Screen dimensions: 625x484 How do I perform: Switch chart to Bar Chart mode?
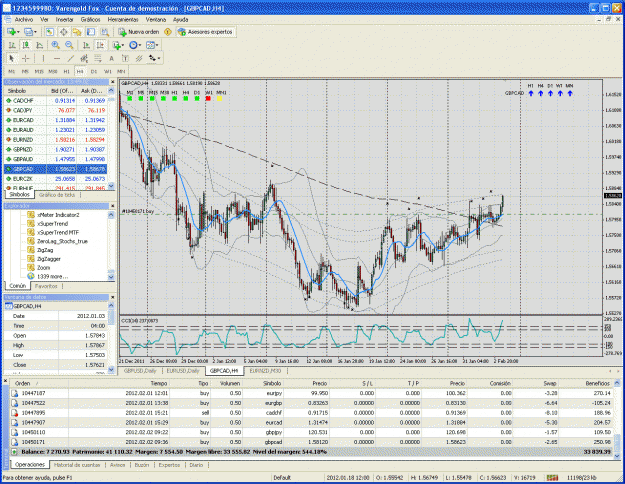(12, 45)
